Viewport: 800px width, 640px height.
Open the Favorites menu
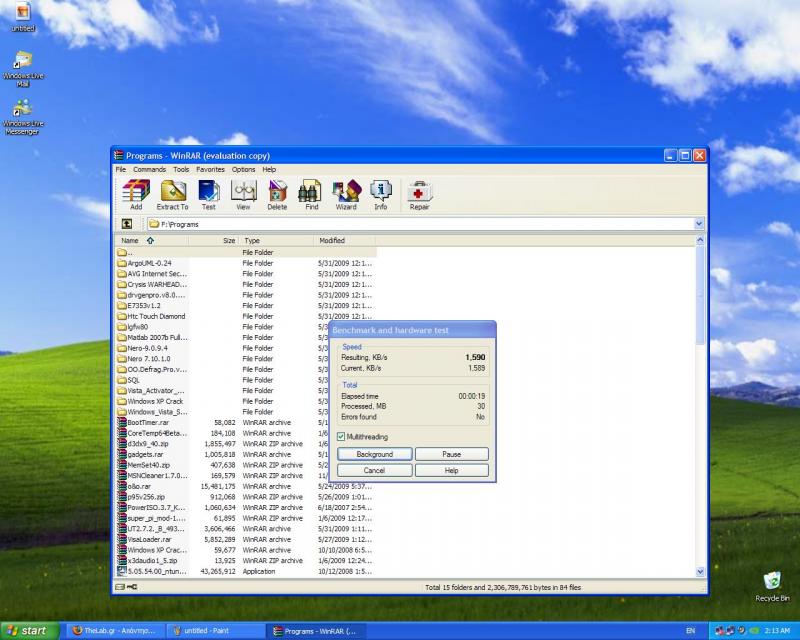pyautogui.click(x=210, y=169)
